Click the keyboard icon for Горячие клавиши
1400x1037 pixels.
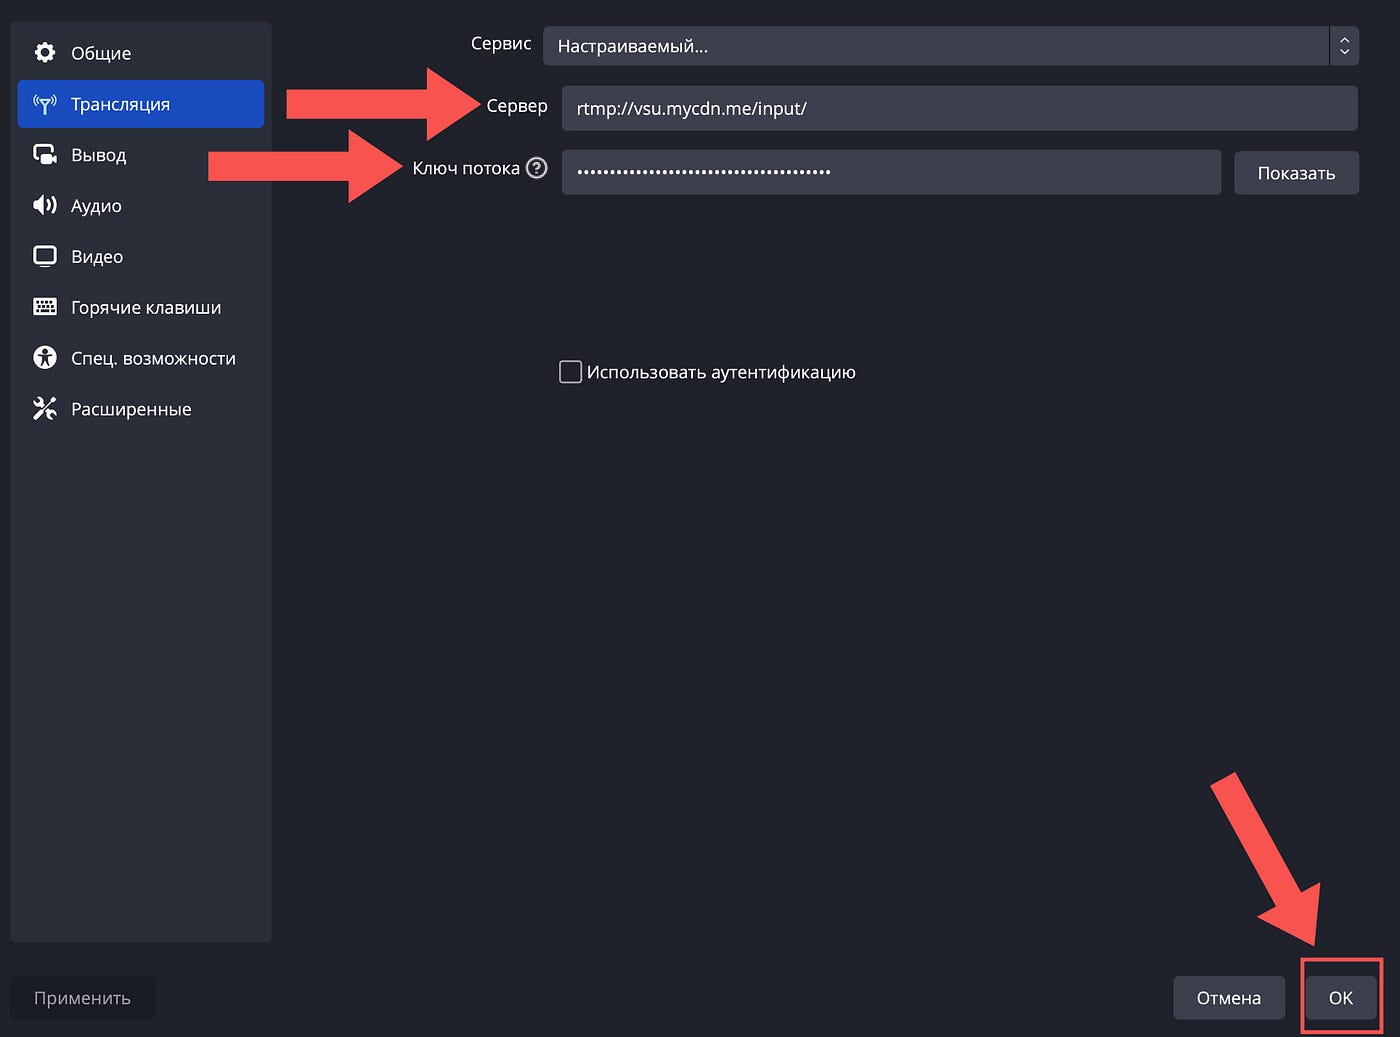point(45,307)
